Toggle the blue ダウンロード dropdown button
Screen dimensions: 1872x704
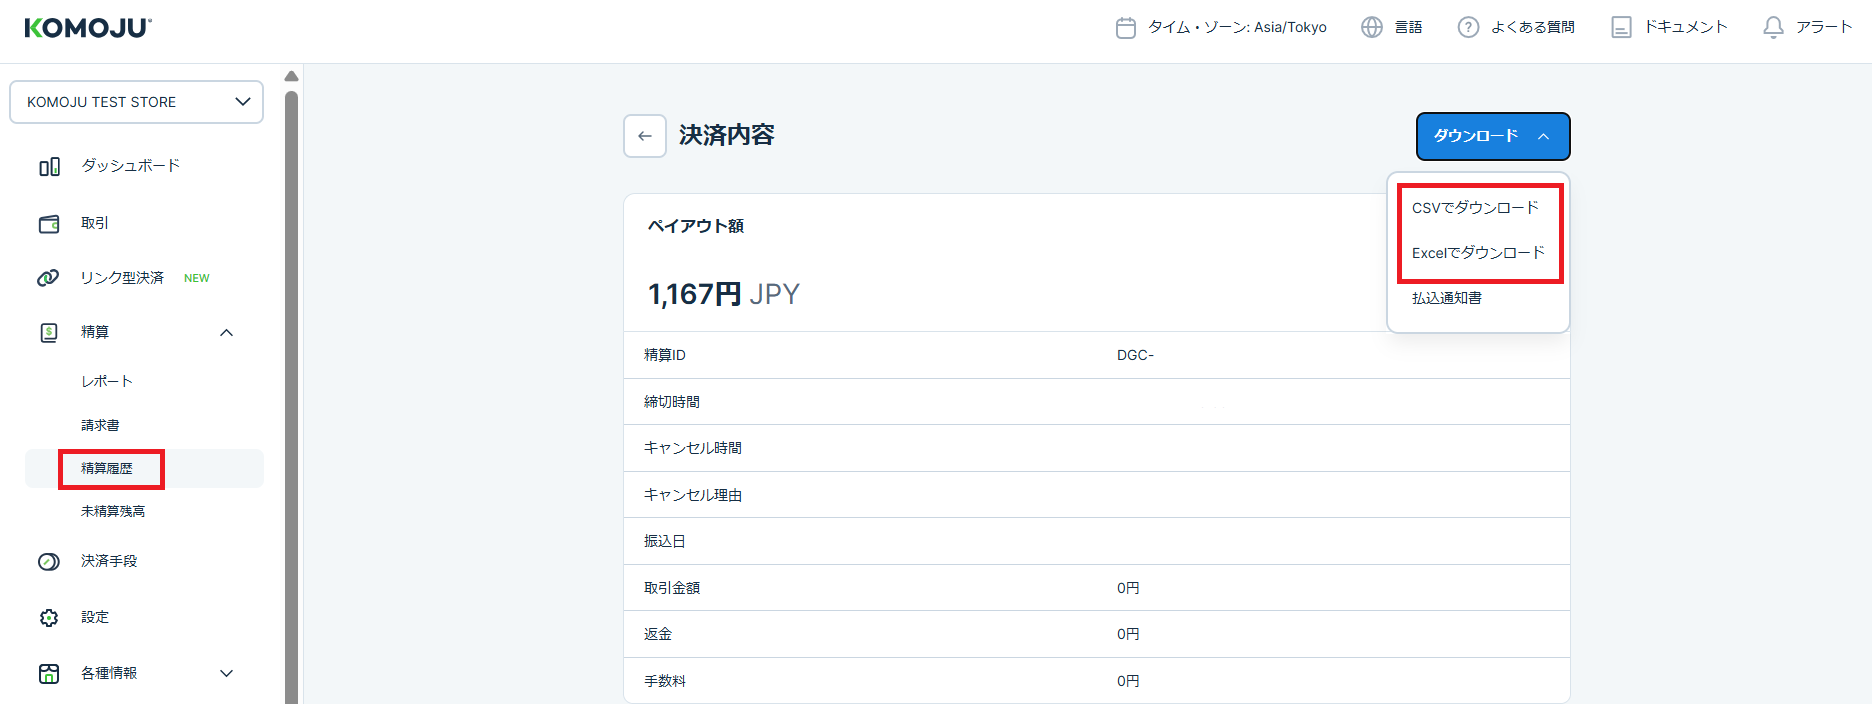pyautogui.click(x=1492, y=136)
